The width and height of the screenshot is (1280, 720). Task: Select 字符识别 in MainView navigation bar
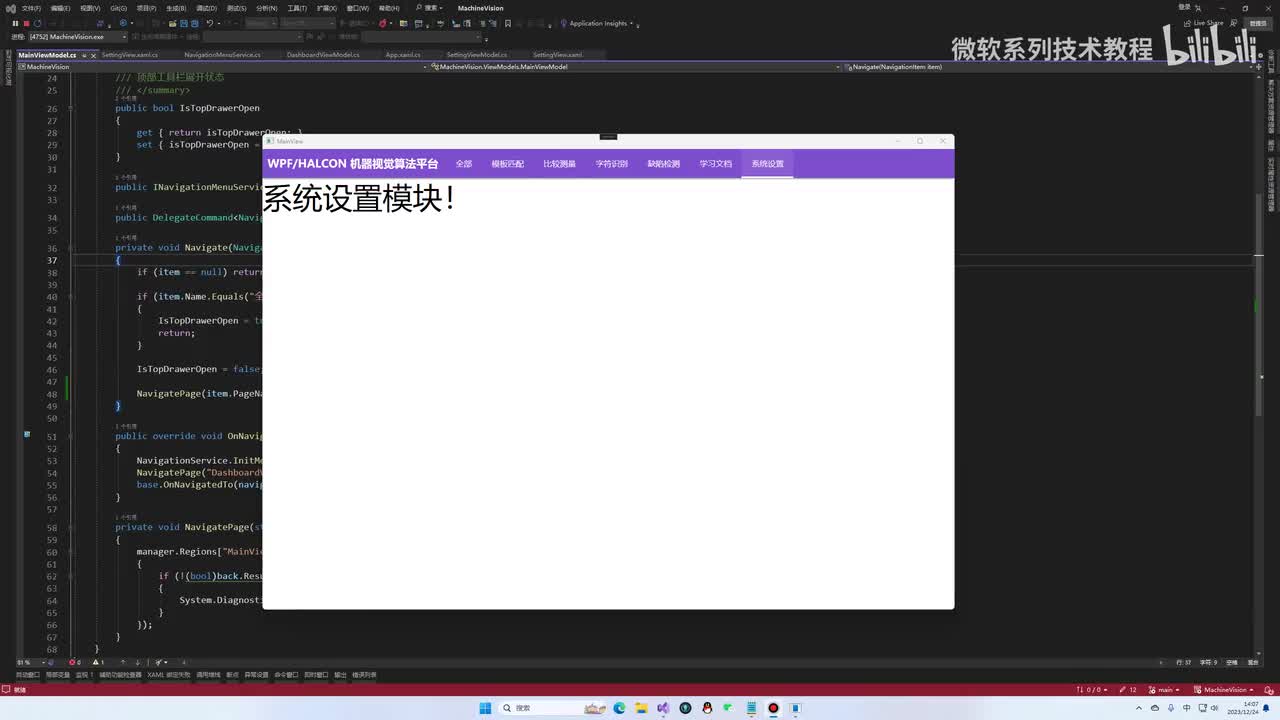611,164
